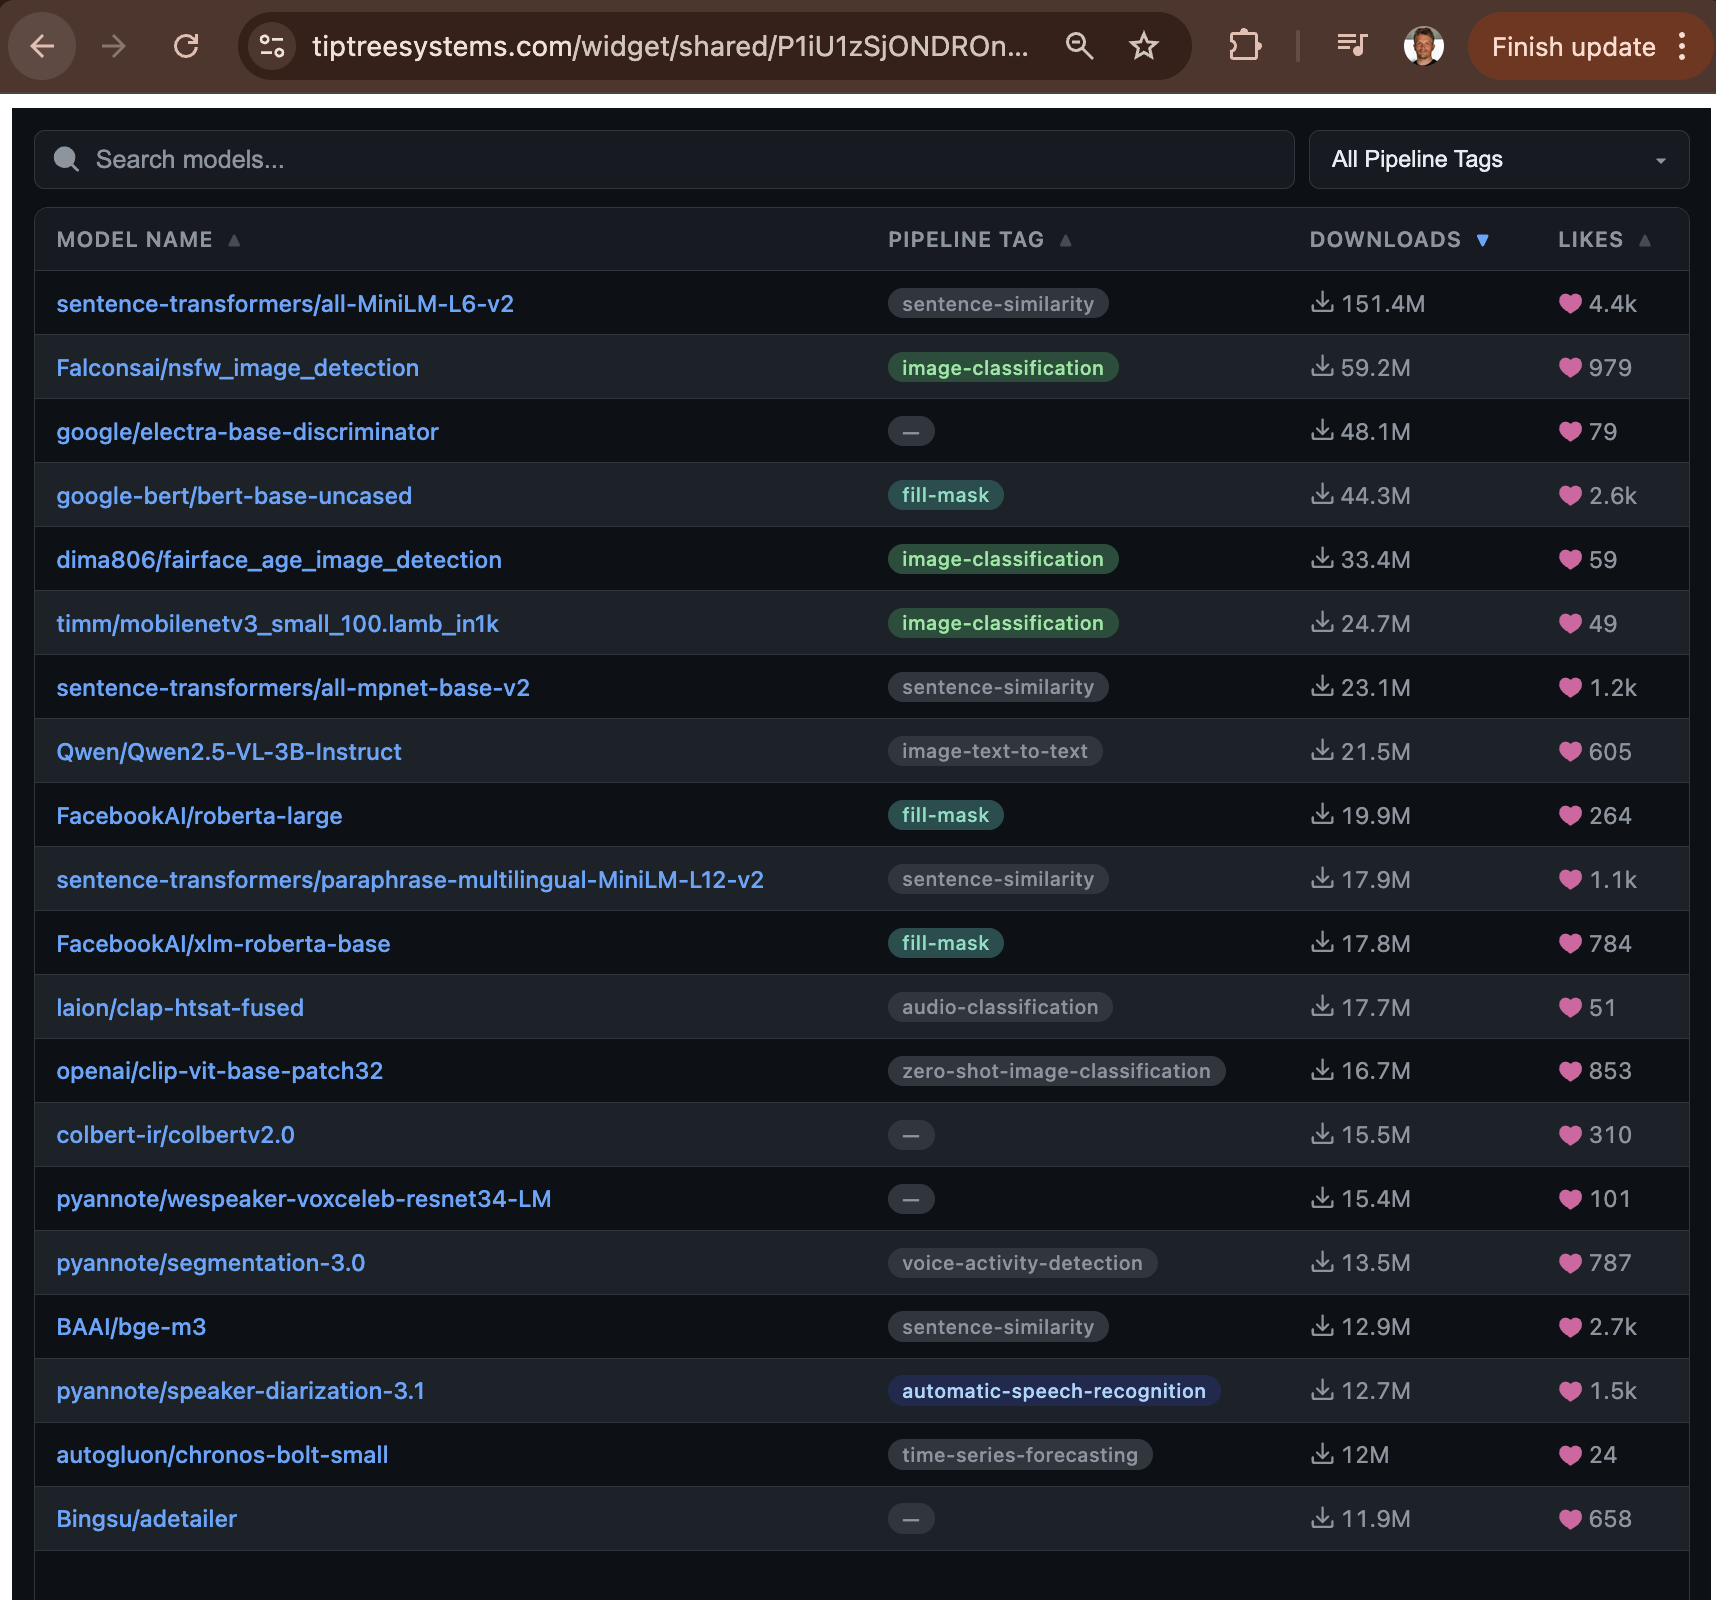
Task: Reload the current page
Action: pos(187,45)
